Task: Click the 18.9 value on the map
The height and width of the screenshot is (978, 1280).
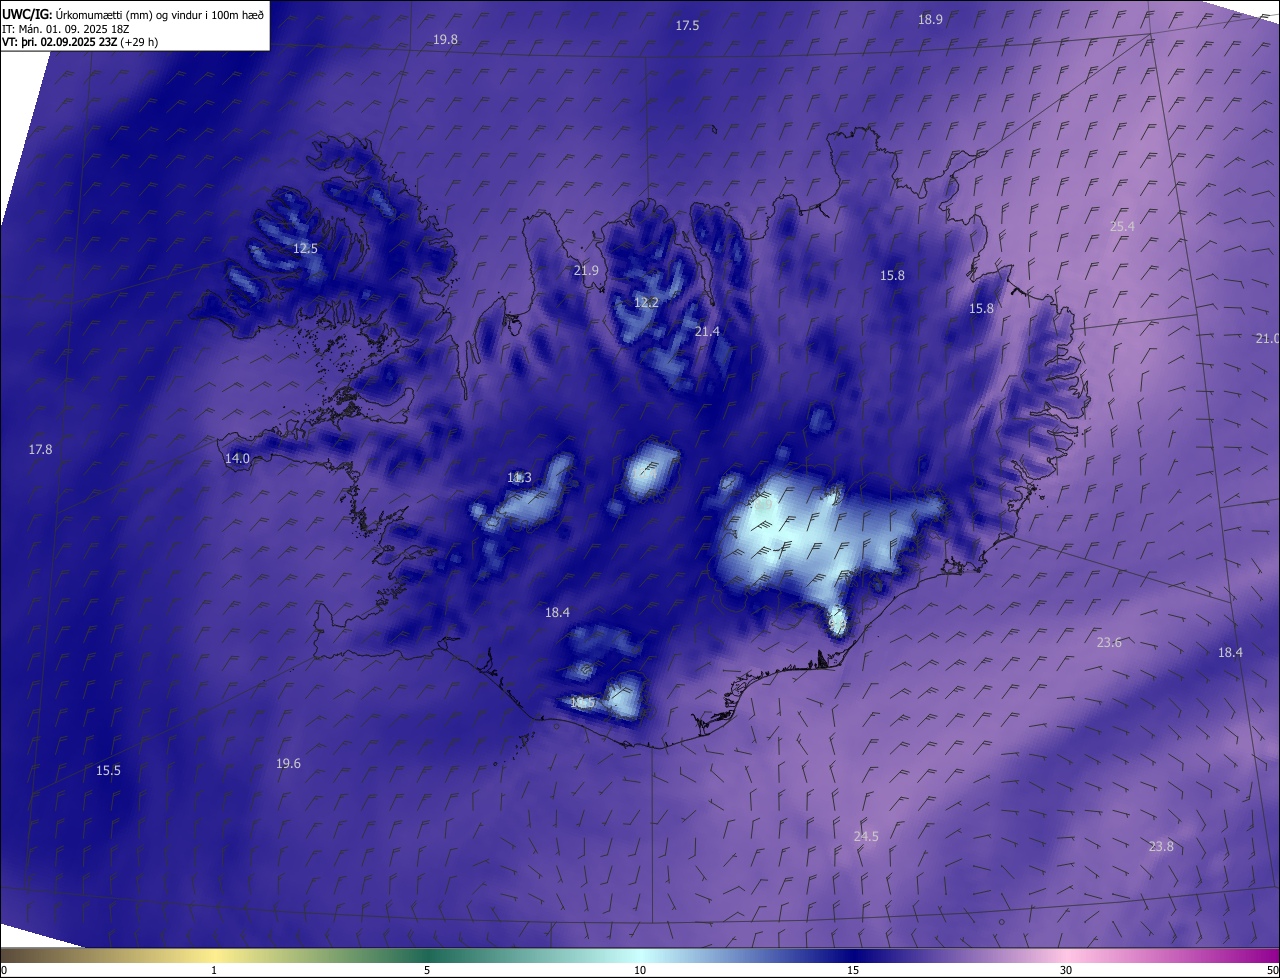Action: 930,20
